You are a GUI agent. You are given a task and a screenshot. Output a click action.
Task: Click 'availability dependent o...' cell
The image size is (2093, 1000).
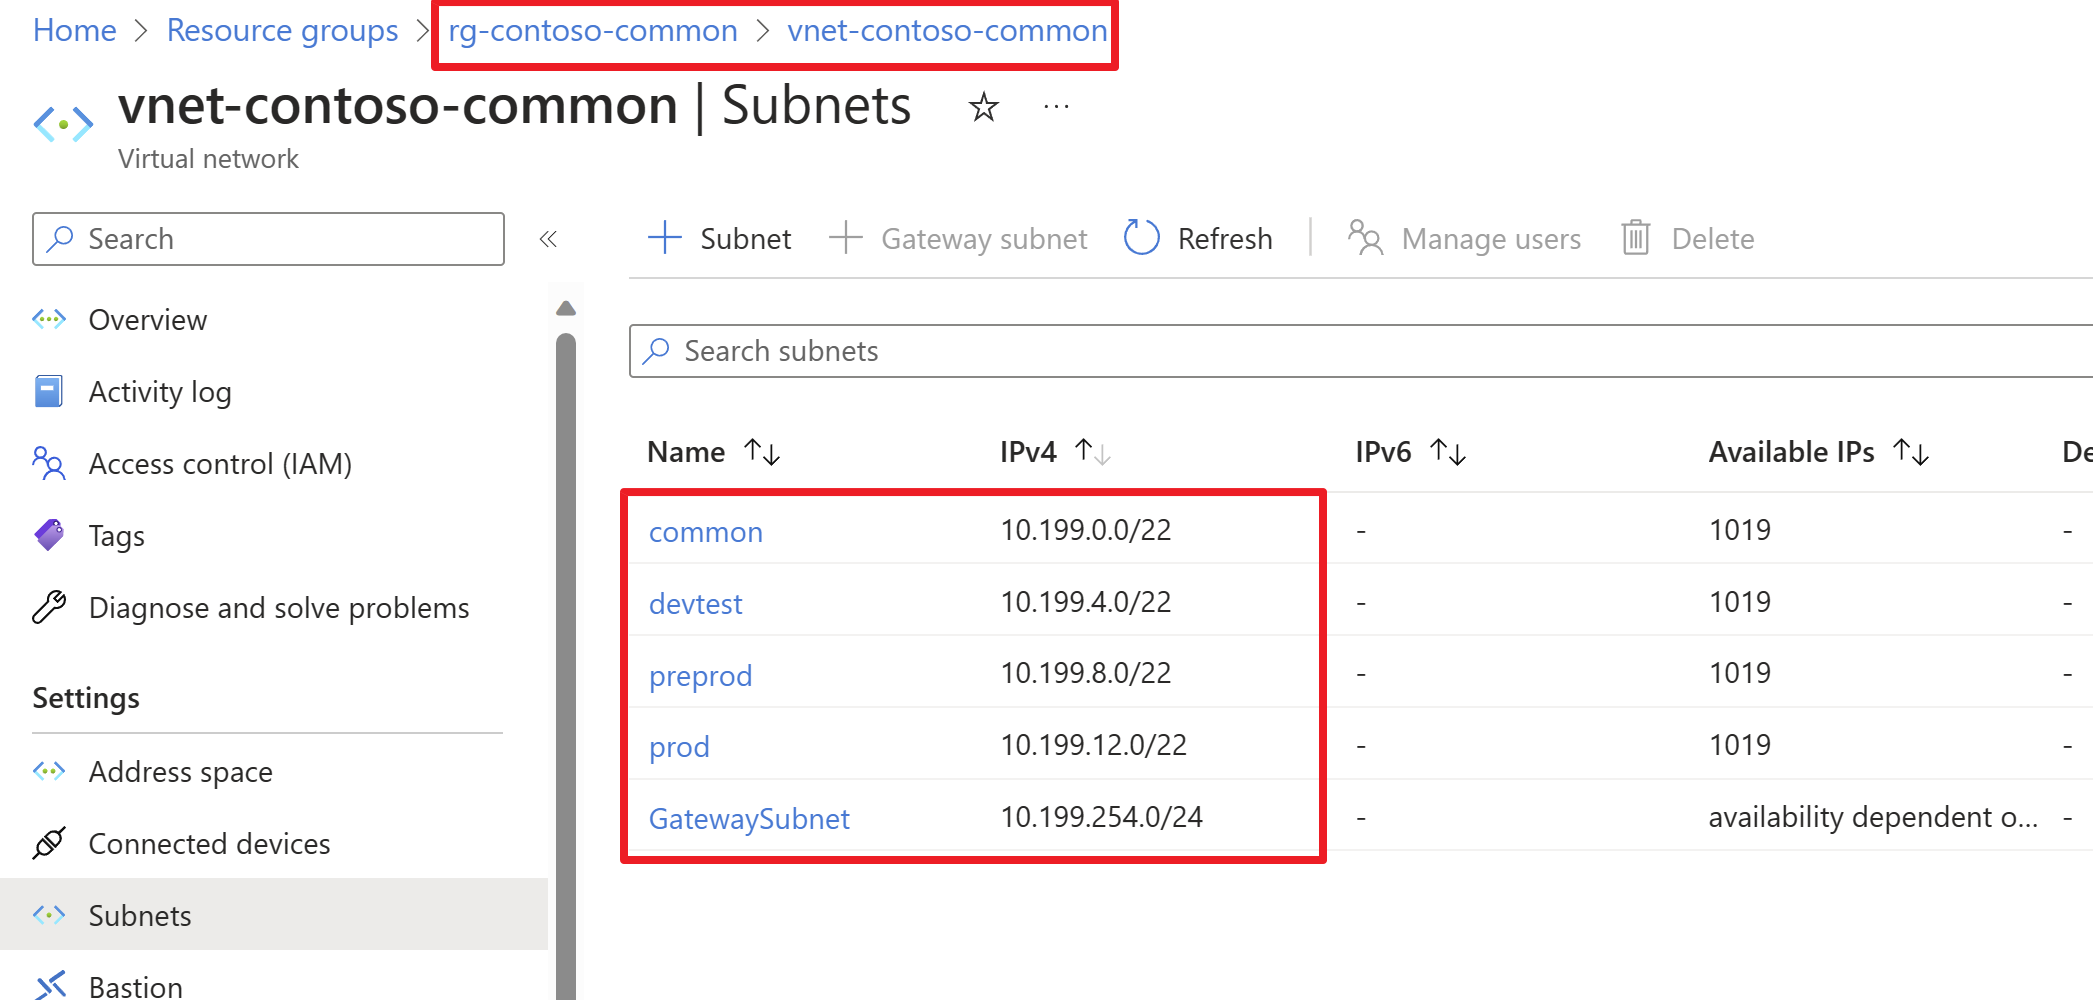point(1872,817)
